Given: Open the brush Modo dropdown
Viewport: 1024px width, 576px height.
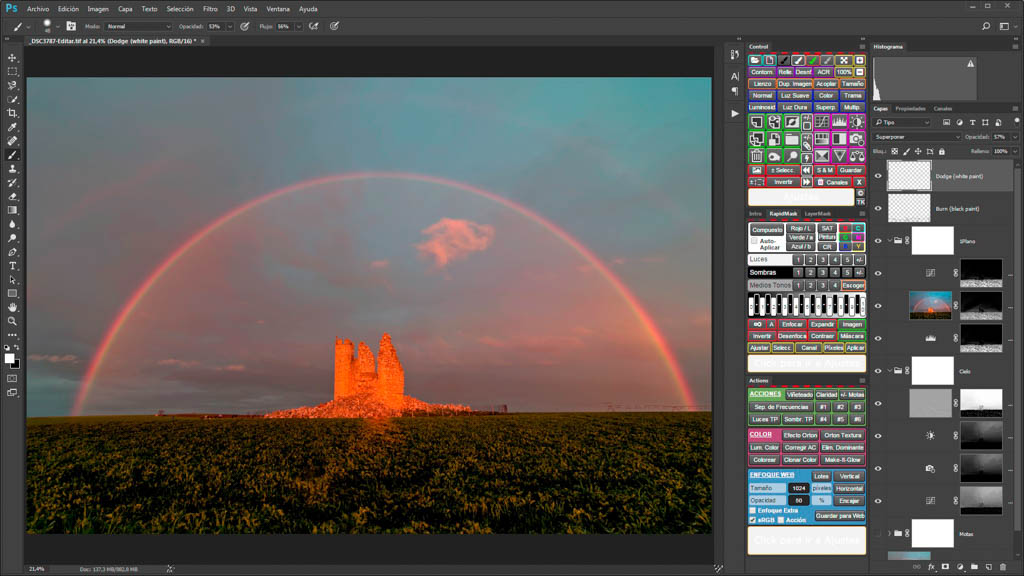Looking at the screenshot, I should 138,27.
